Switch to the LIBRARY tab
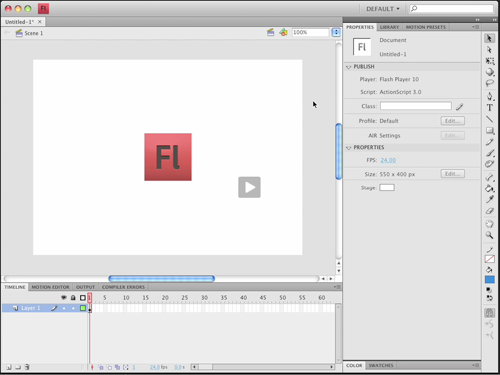500x375 pixels. (x=389, y=27)
